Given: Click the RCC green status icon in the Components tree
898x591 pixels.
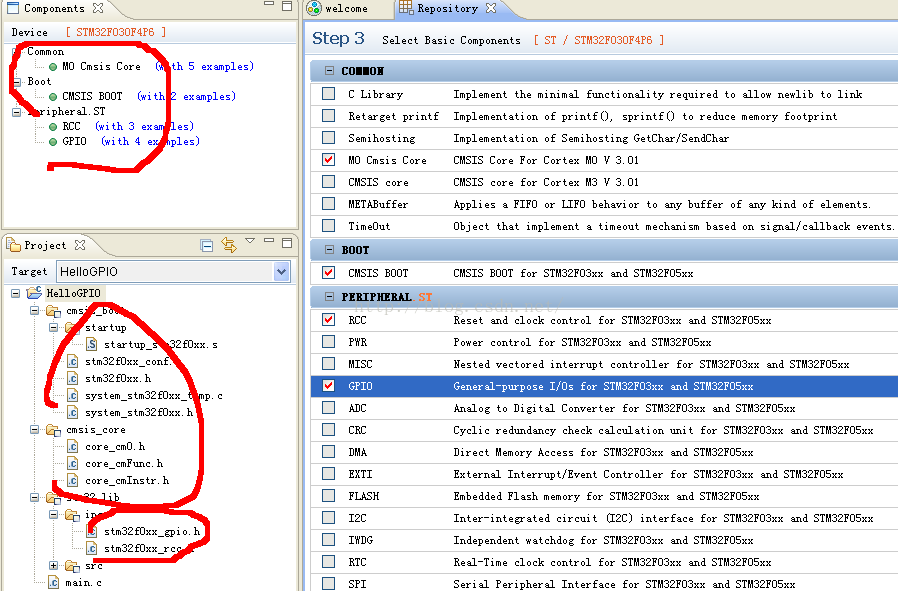Looking at the screenshot, I should (53, 127).
